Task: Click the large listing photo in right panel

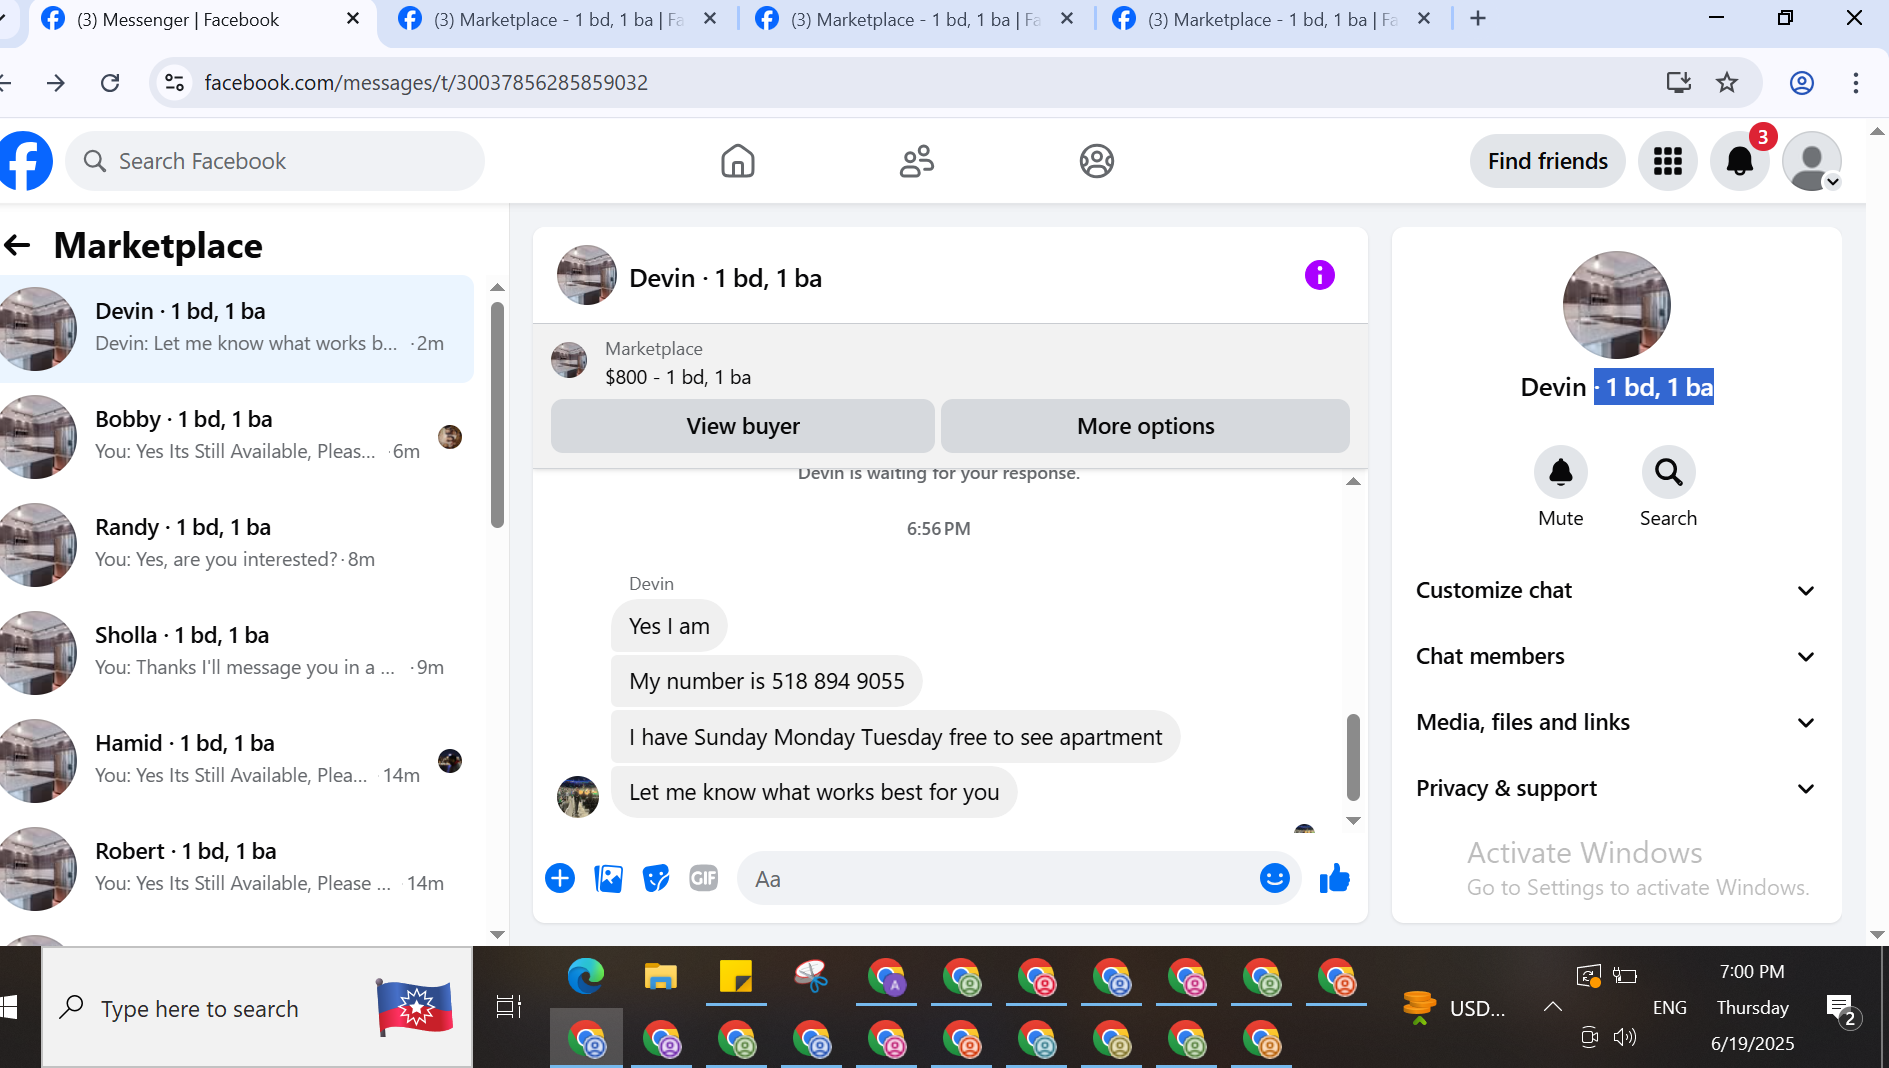Action: [x=1617, y=305]
